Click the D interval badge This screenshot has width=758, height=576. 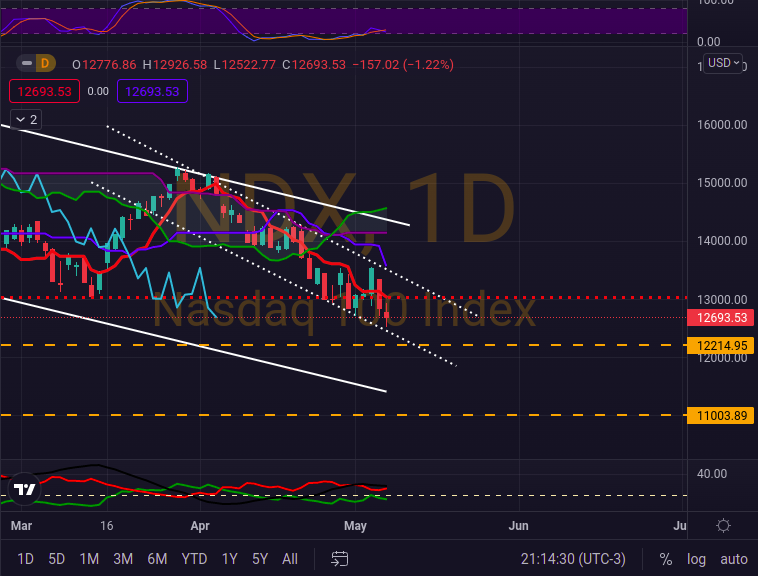45,63
